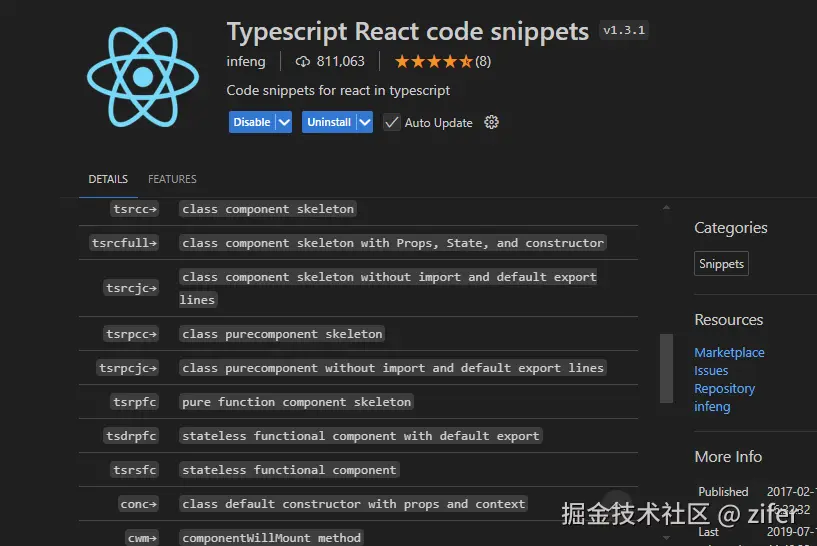
Task: Open the infeng publisher link under title
Action: click(246, 61)
